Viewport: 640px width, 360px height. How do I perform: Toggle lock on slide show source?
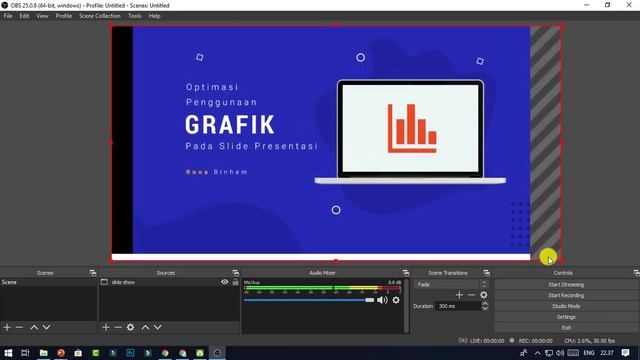click(x=236, y=282)
